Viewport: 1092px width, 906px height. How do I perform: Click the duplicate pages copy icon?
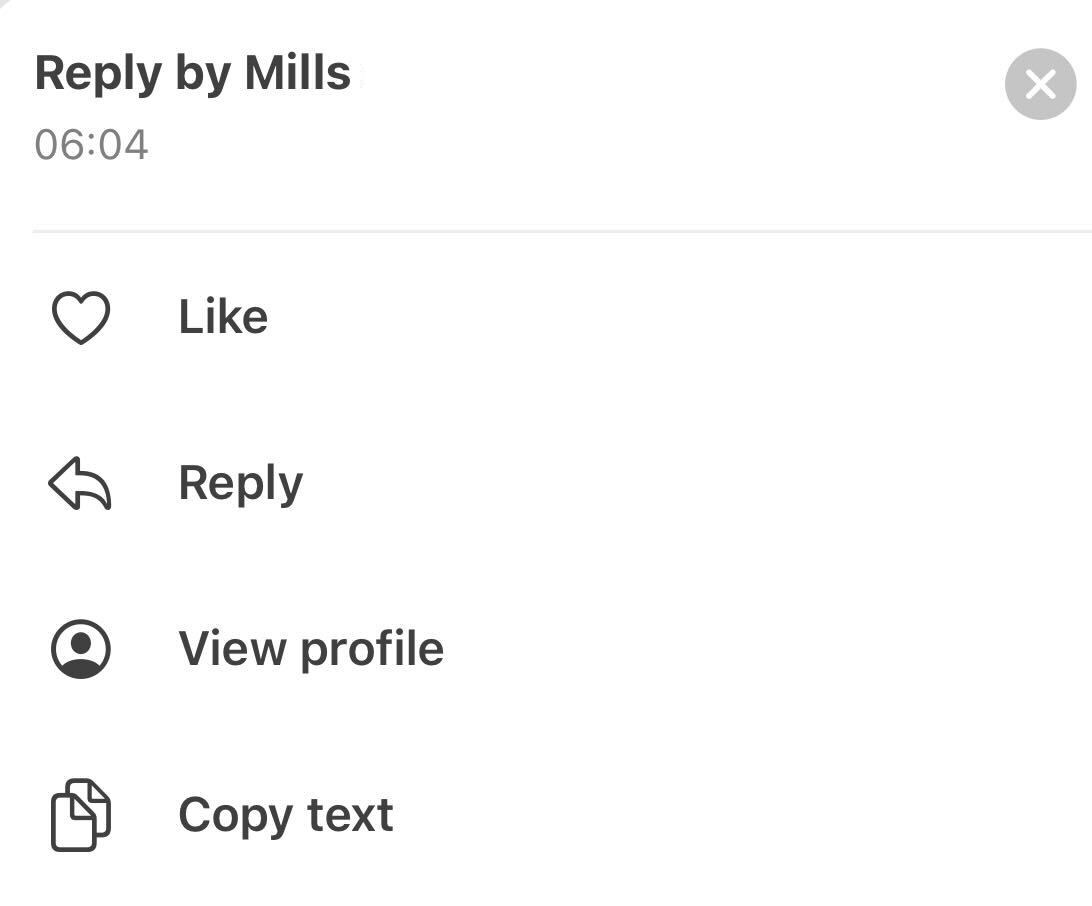pyautogui.click(x=81, y=815)
